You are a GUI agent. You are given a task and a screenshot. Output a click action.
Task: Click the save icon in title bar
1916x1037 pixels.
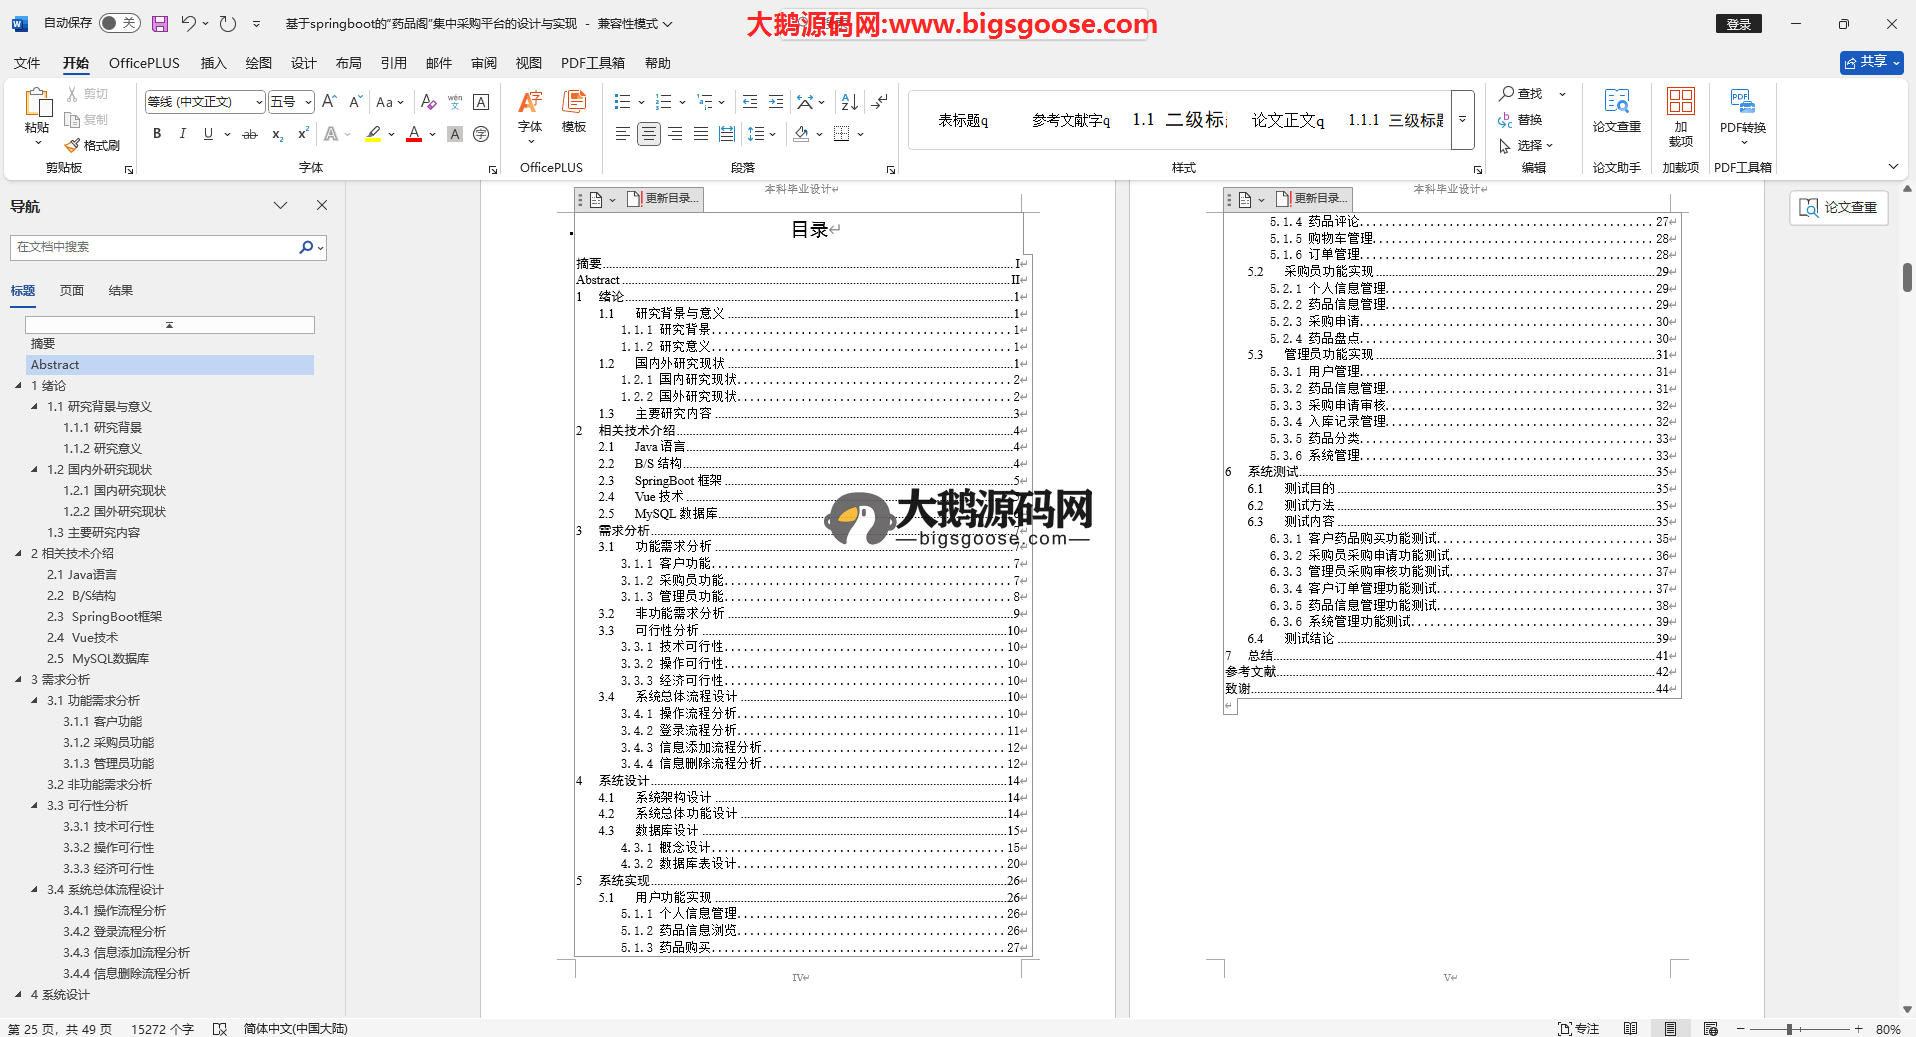pyautogui.click(x=160, y=23)
